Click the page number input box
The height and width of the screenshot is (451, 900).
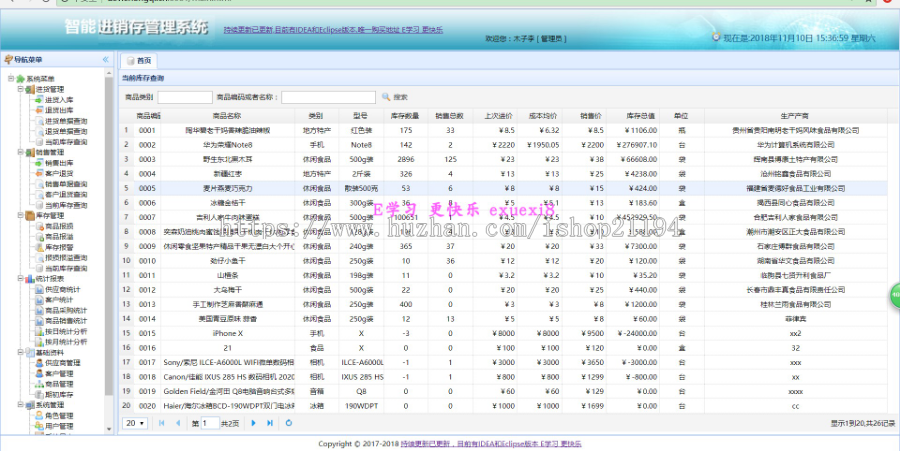[x=210, y=423]
